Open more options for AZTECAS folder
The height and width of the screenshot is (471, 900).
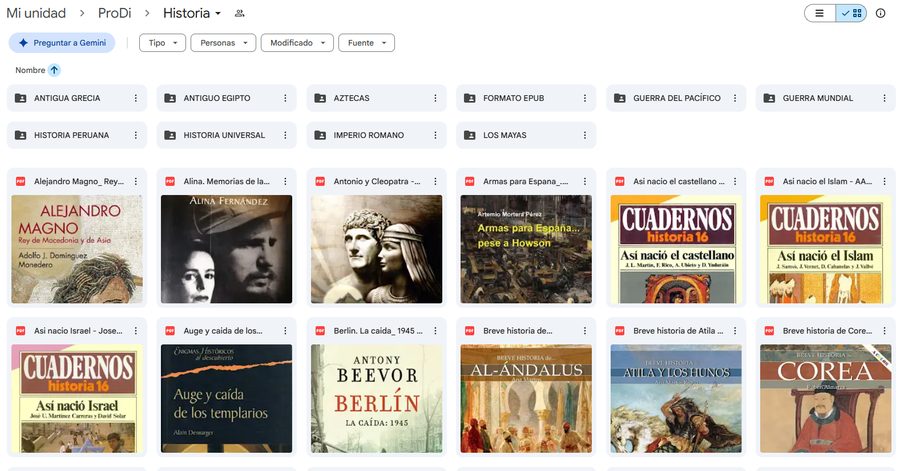tap(435, 98)
